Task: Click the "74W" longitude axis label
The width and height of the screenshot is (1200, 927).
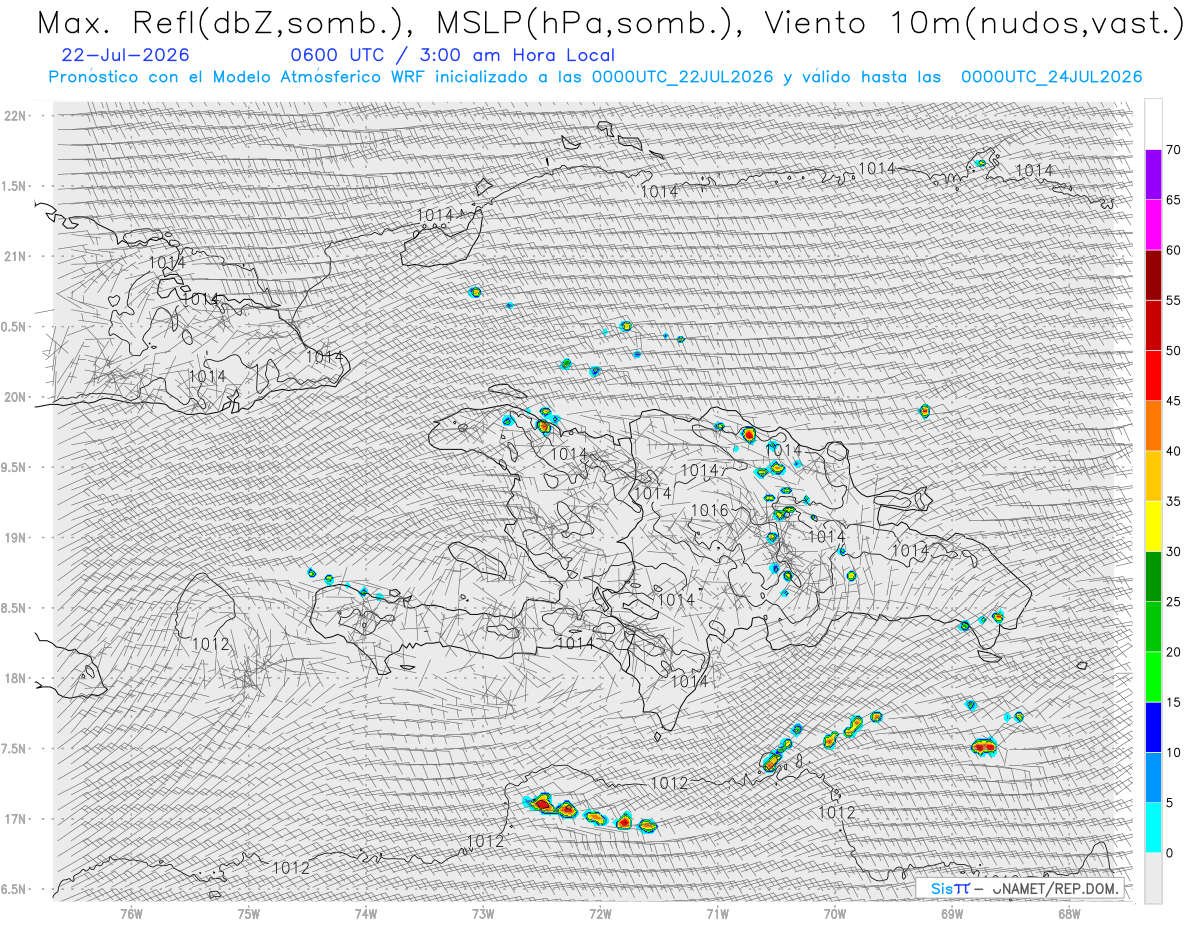Action: [366, 913]
